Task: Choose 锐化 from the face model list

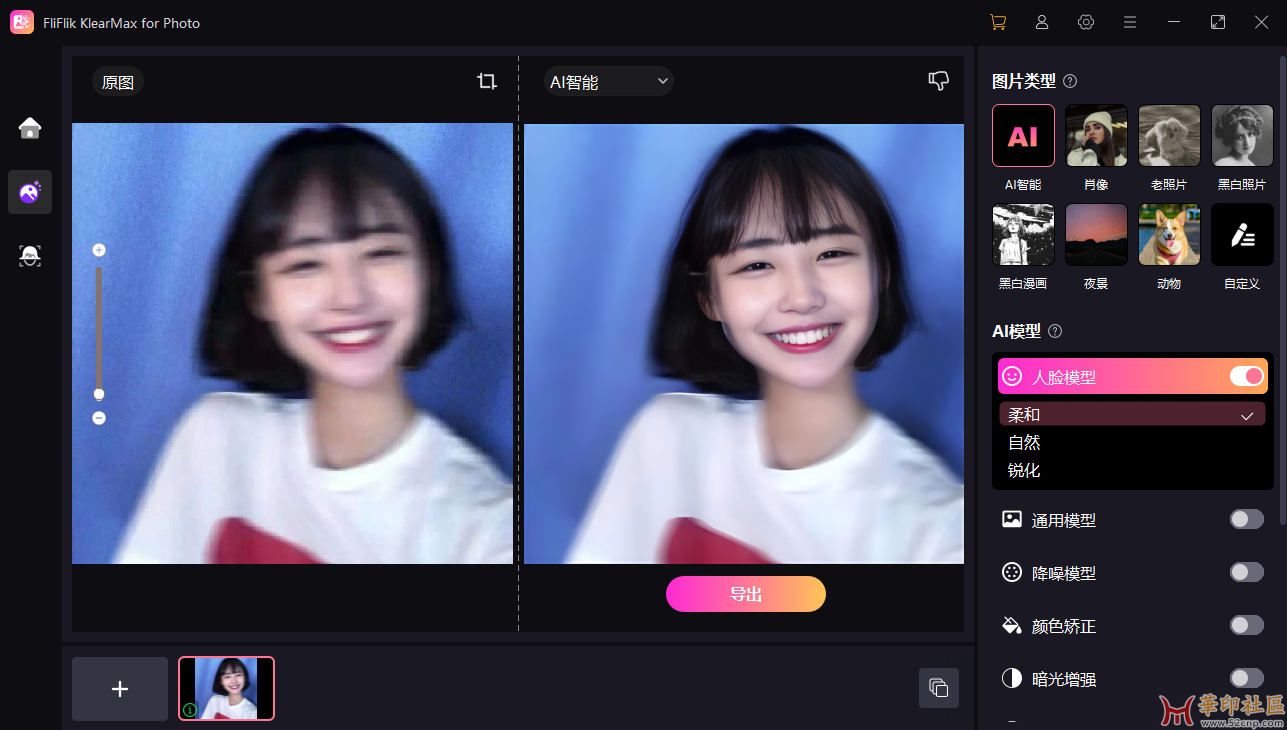Action: click(1025, 470)
